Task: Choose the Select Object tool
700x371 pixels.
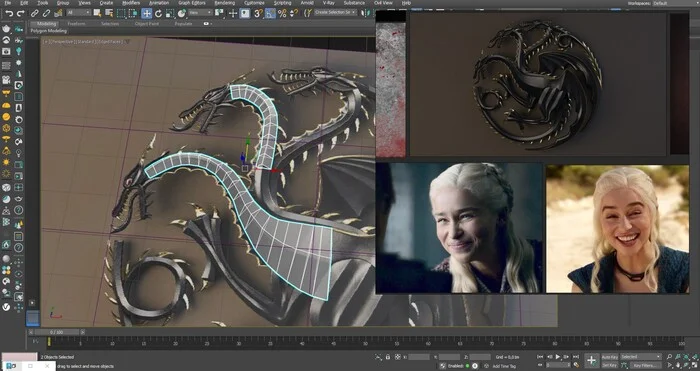Action: (97, 13)
